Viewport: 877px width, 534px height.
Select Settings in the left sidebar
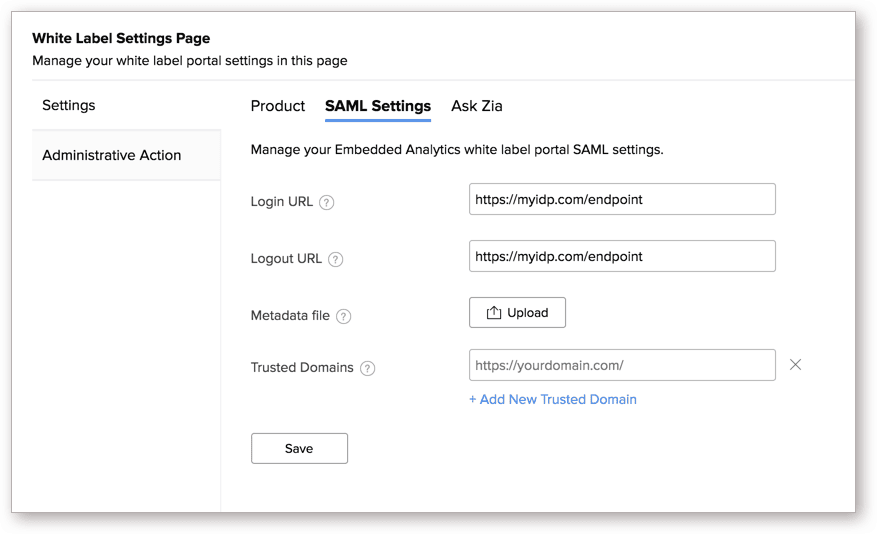click(69, 105)
